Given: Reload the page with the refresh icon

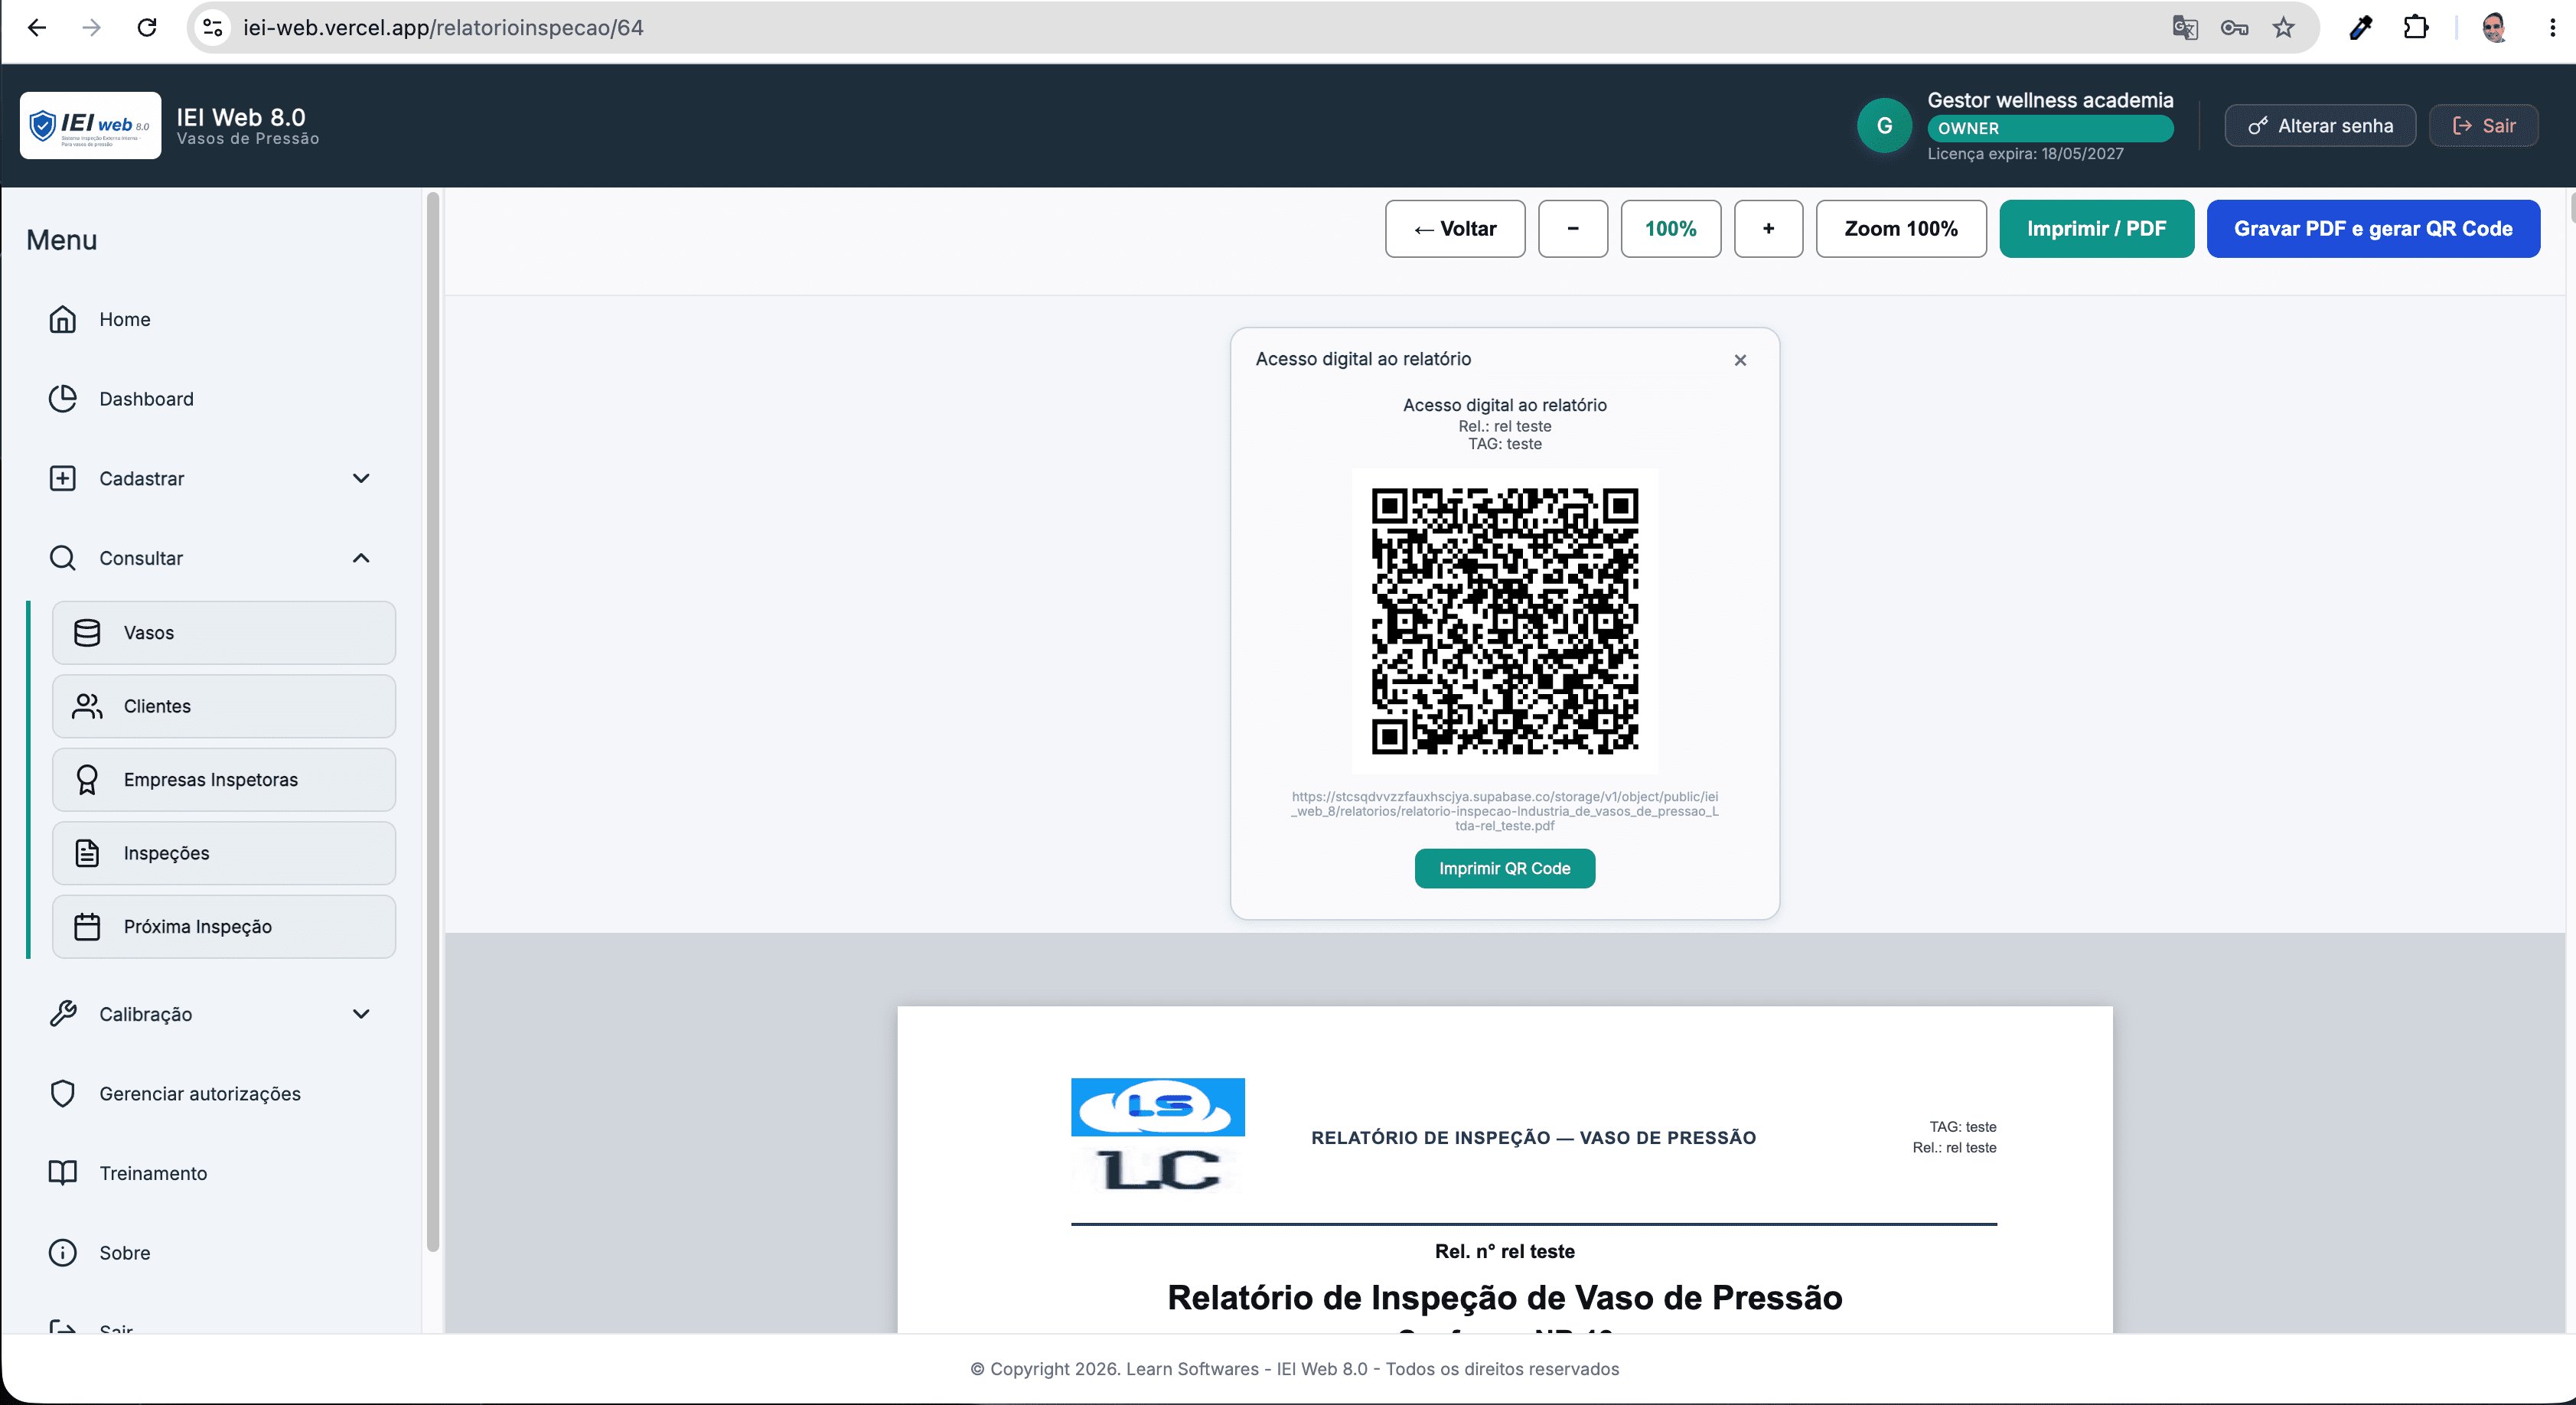Looking at the screenshot, I should point(147,27).
